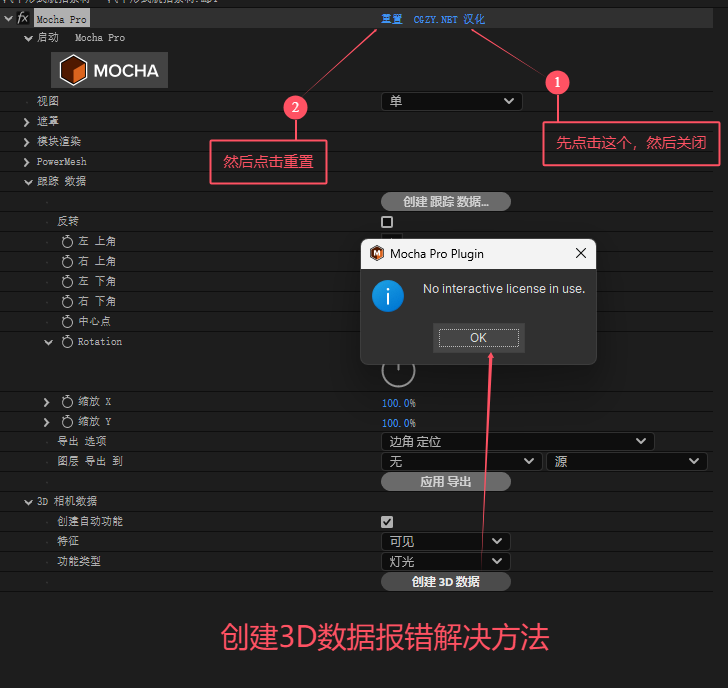Expand the 遮罩 section
This screenshot has width=728, height=688.
(26, 122)
